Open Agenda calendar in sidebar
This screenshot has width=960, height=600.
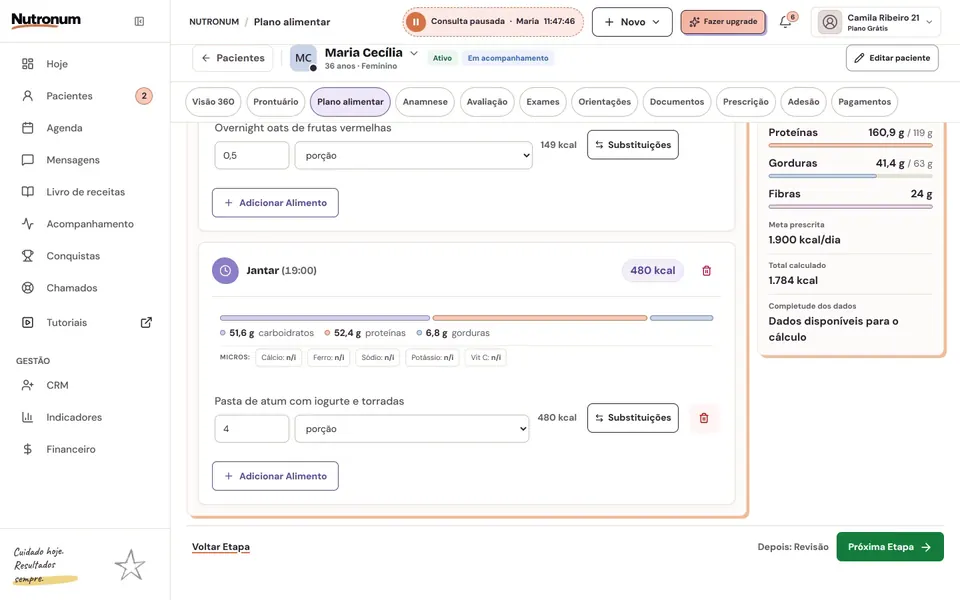[64, 128]
